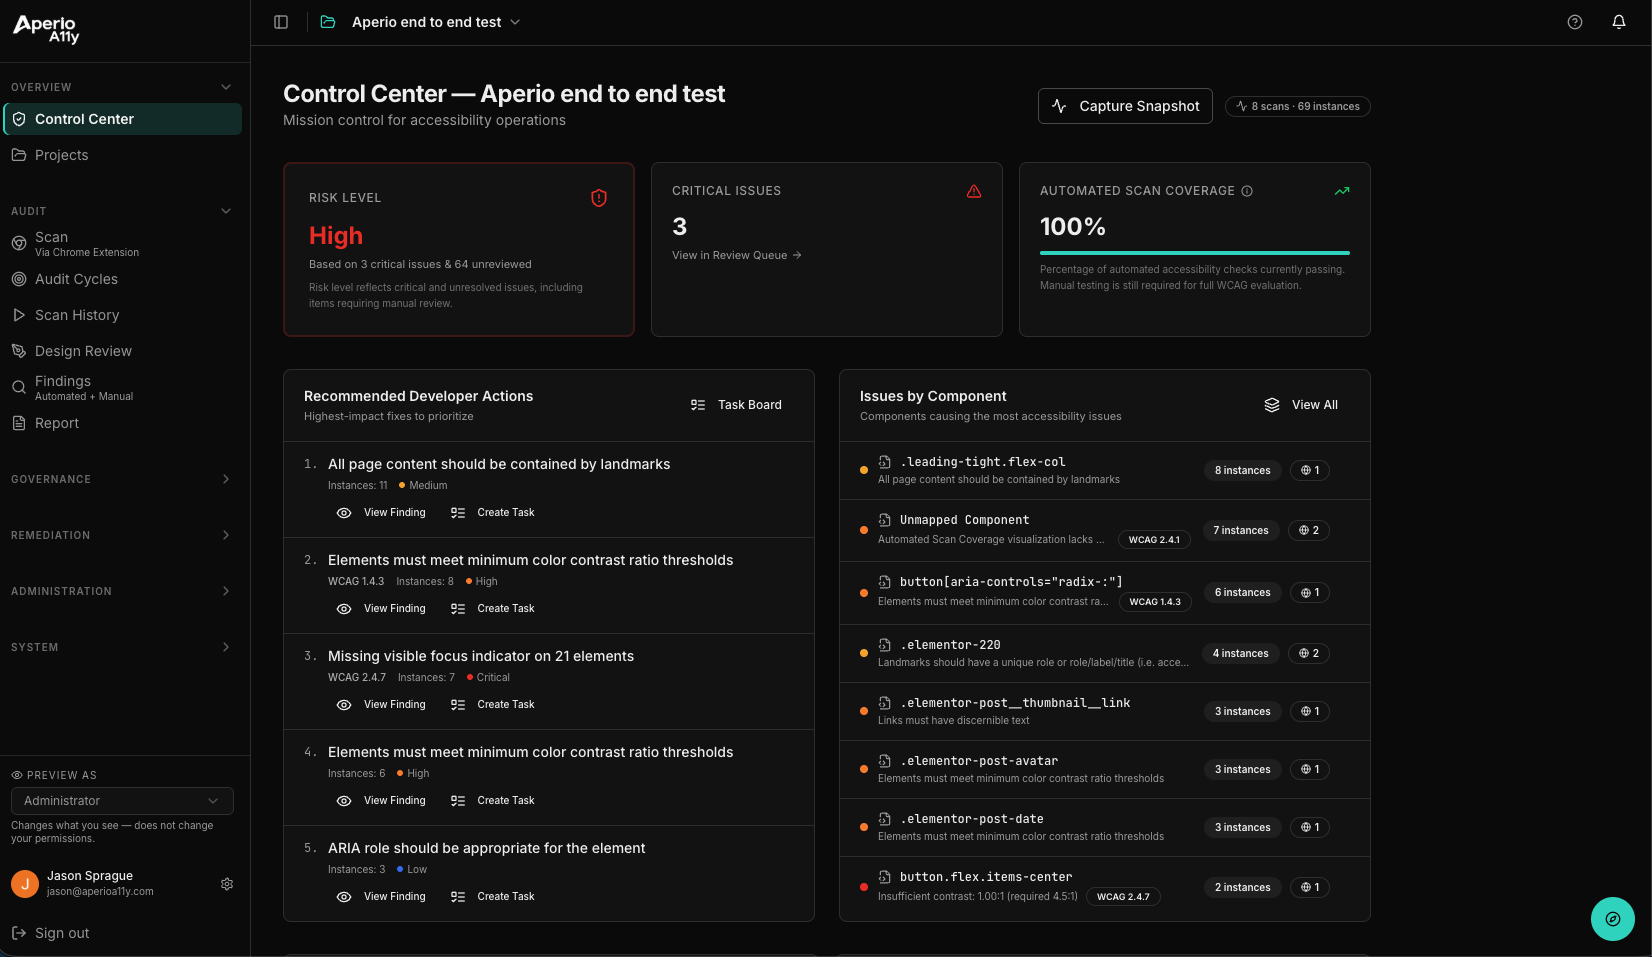Open the Aperio end to end test project dropdown
This screenshot has width=1652, height=957.
(x=435, y=22)
